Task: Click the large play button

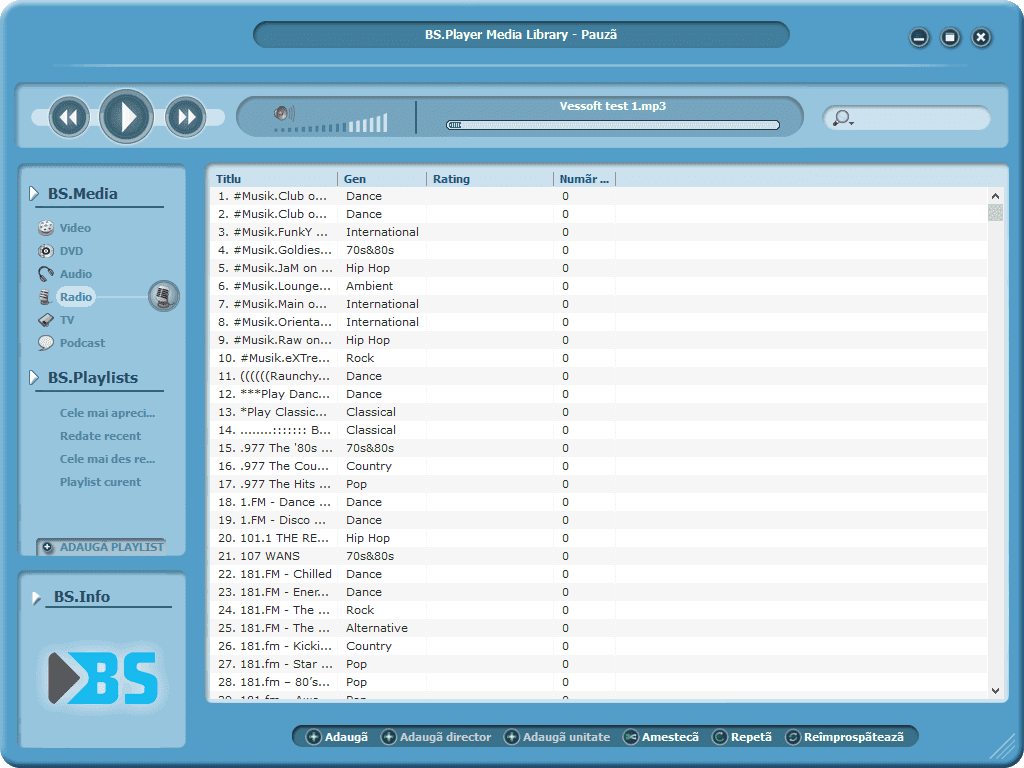Action: 127,117
